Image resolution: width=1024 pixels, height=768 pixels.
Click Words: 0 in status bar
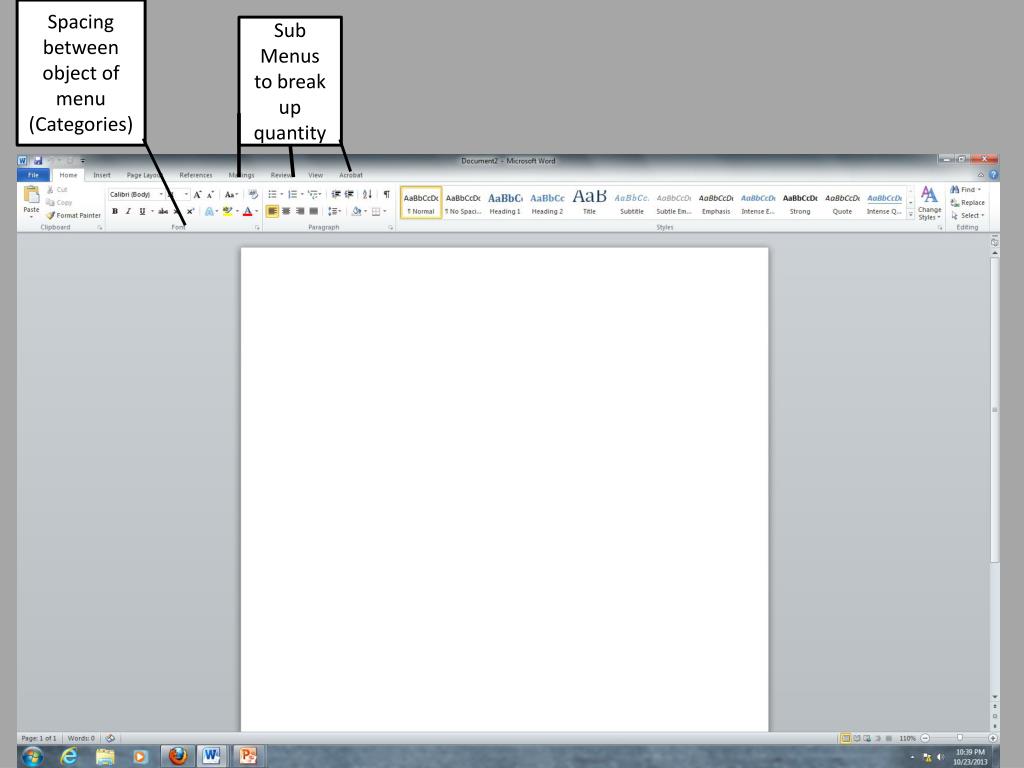click(x=81, y=738)
